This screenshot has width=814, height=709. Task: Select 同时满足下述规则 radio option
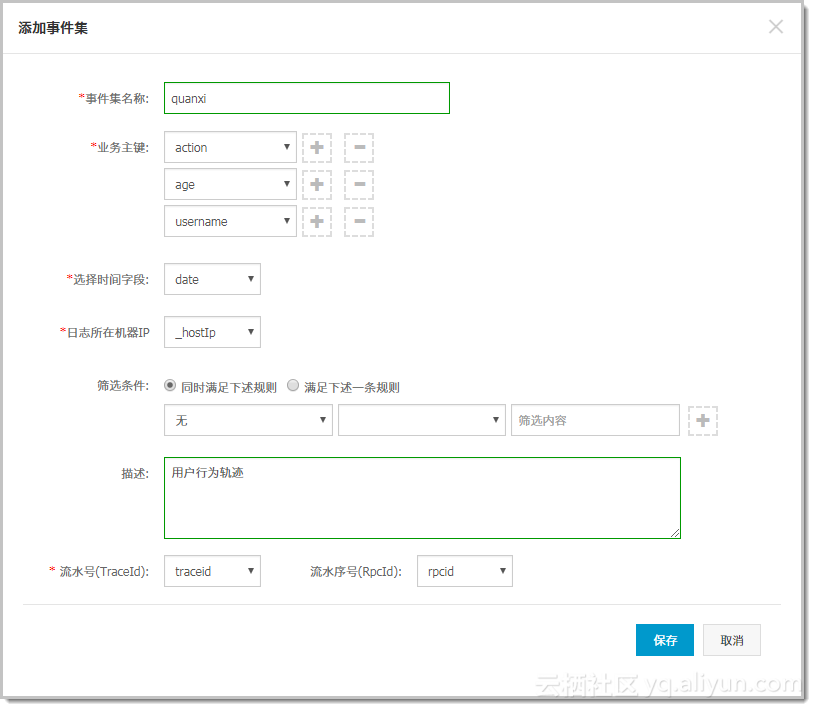(x=170, y=385)
